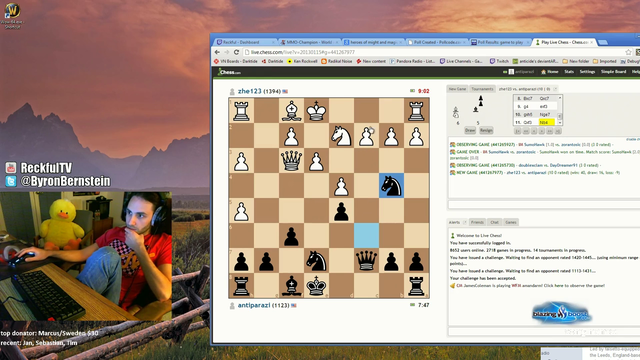Select the white pawn on d4

click(x=341, y=186)
